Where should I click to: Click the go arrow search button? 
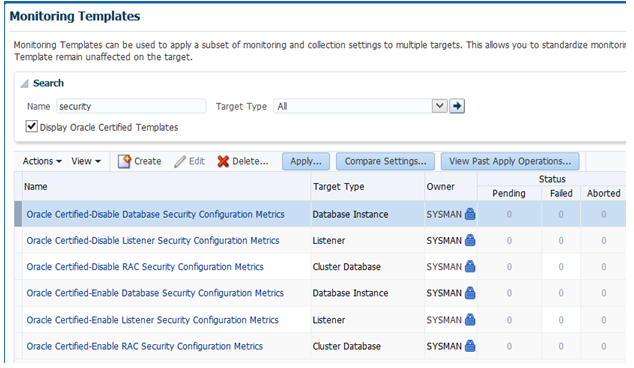pos(457,106)
